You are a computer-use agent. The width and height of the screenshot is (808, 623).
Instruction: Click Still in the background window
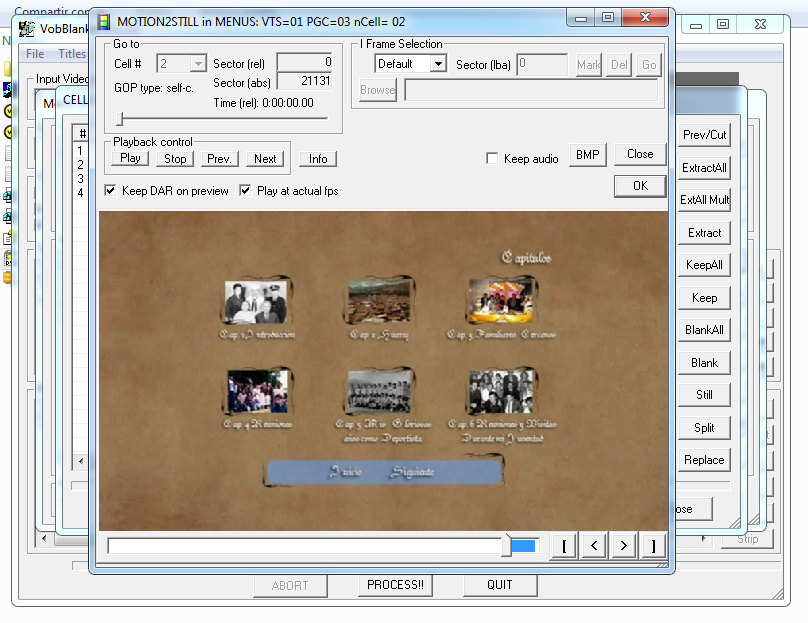(x=704, y=395)
